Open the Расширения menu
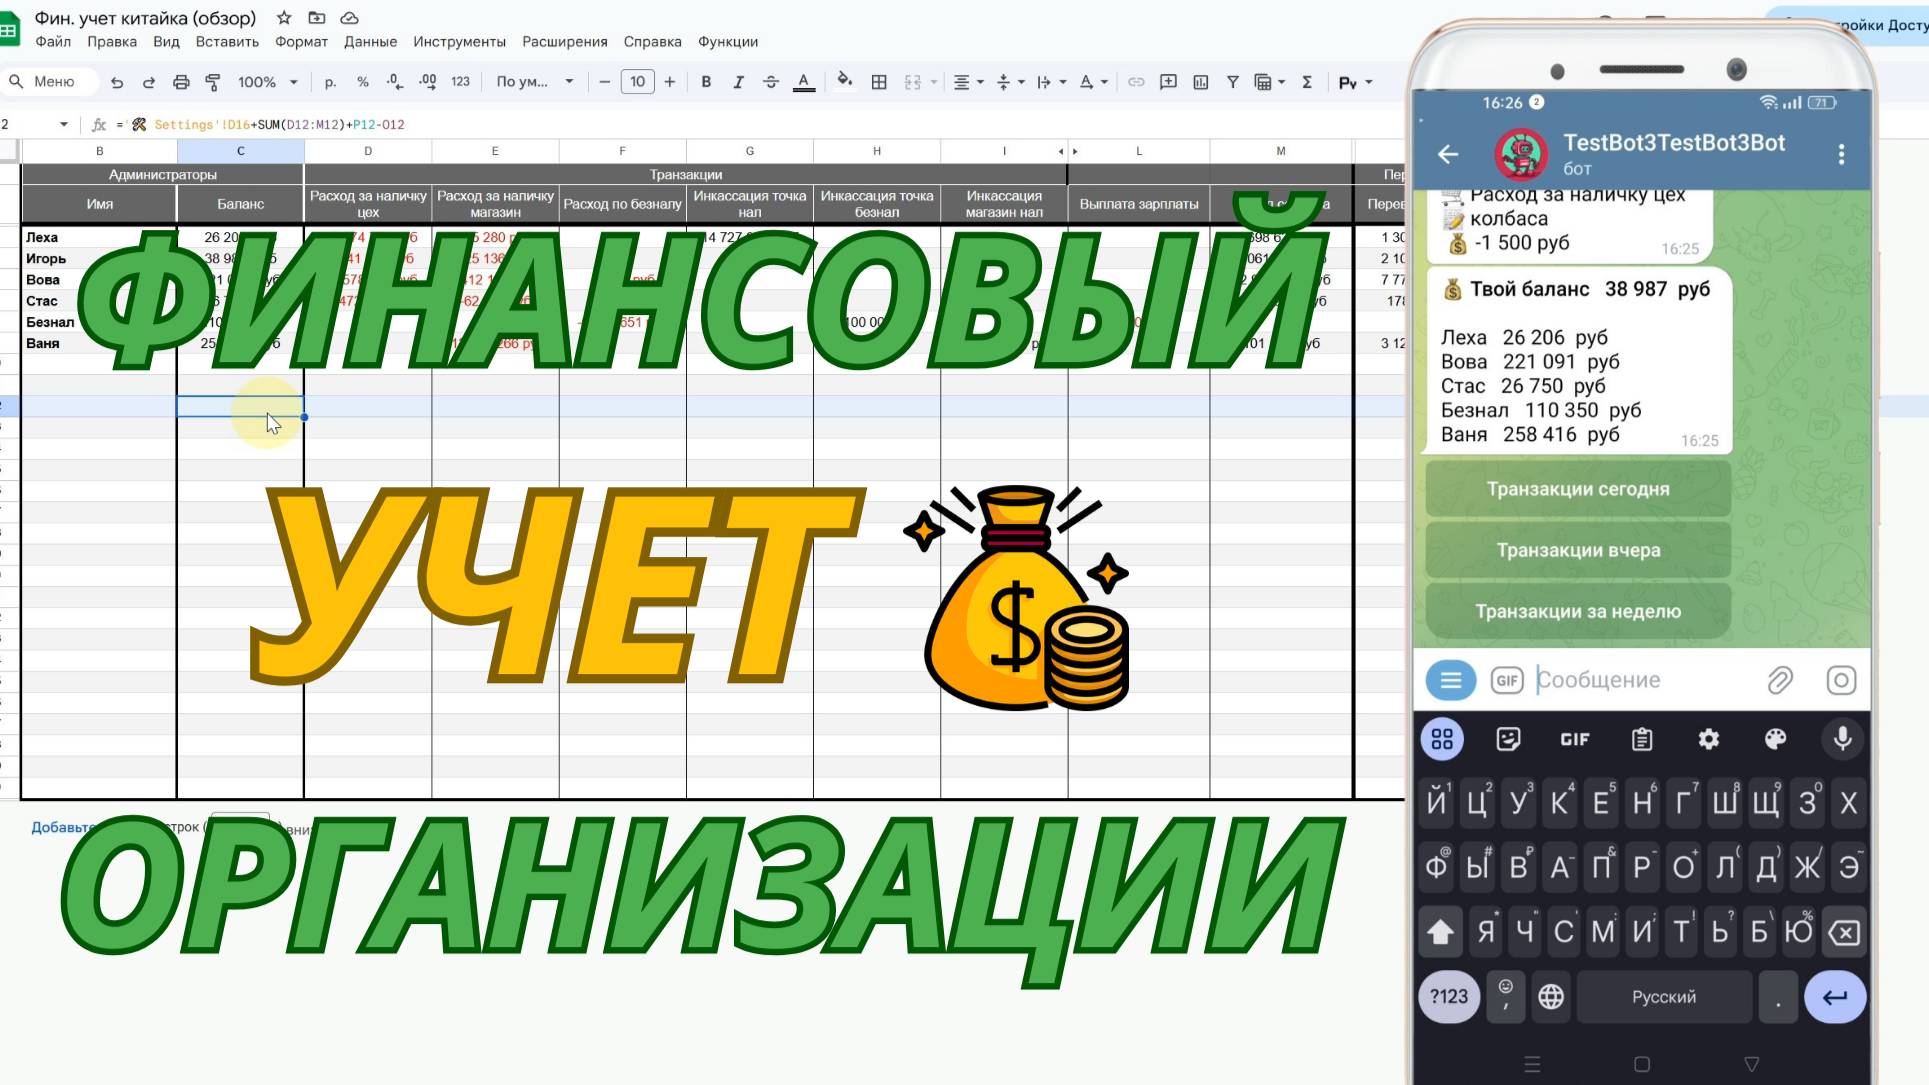Viewport: 1929px width, 1085px height. [564, 42]
